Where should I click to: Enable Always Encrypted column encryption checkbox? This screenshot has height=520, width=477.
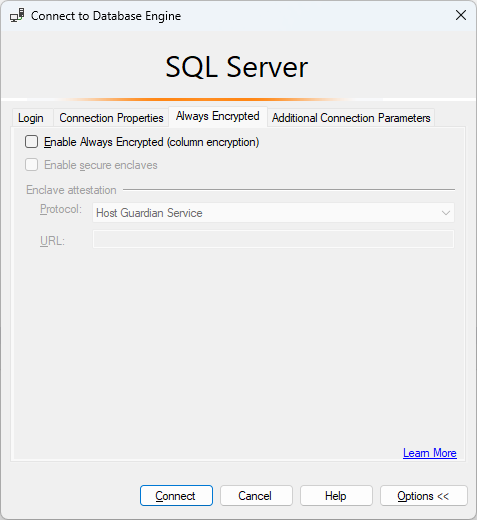[x=32, y=142]
